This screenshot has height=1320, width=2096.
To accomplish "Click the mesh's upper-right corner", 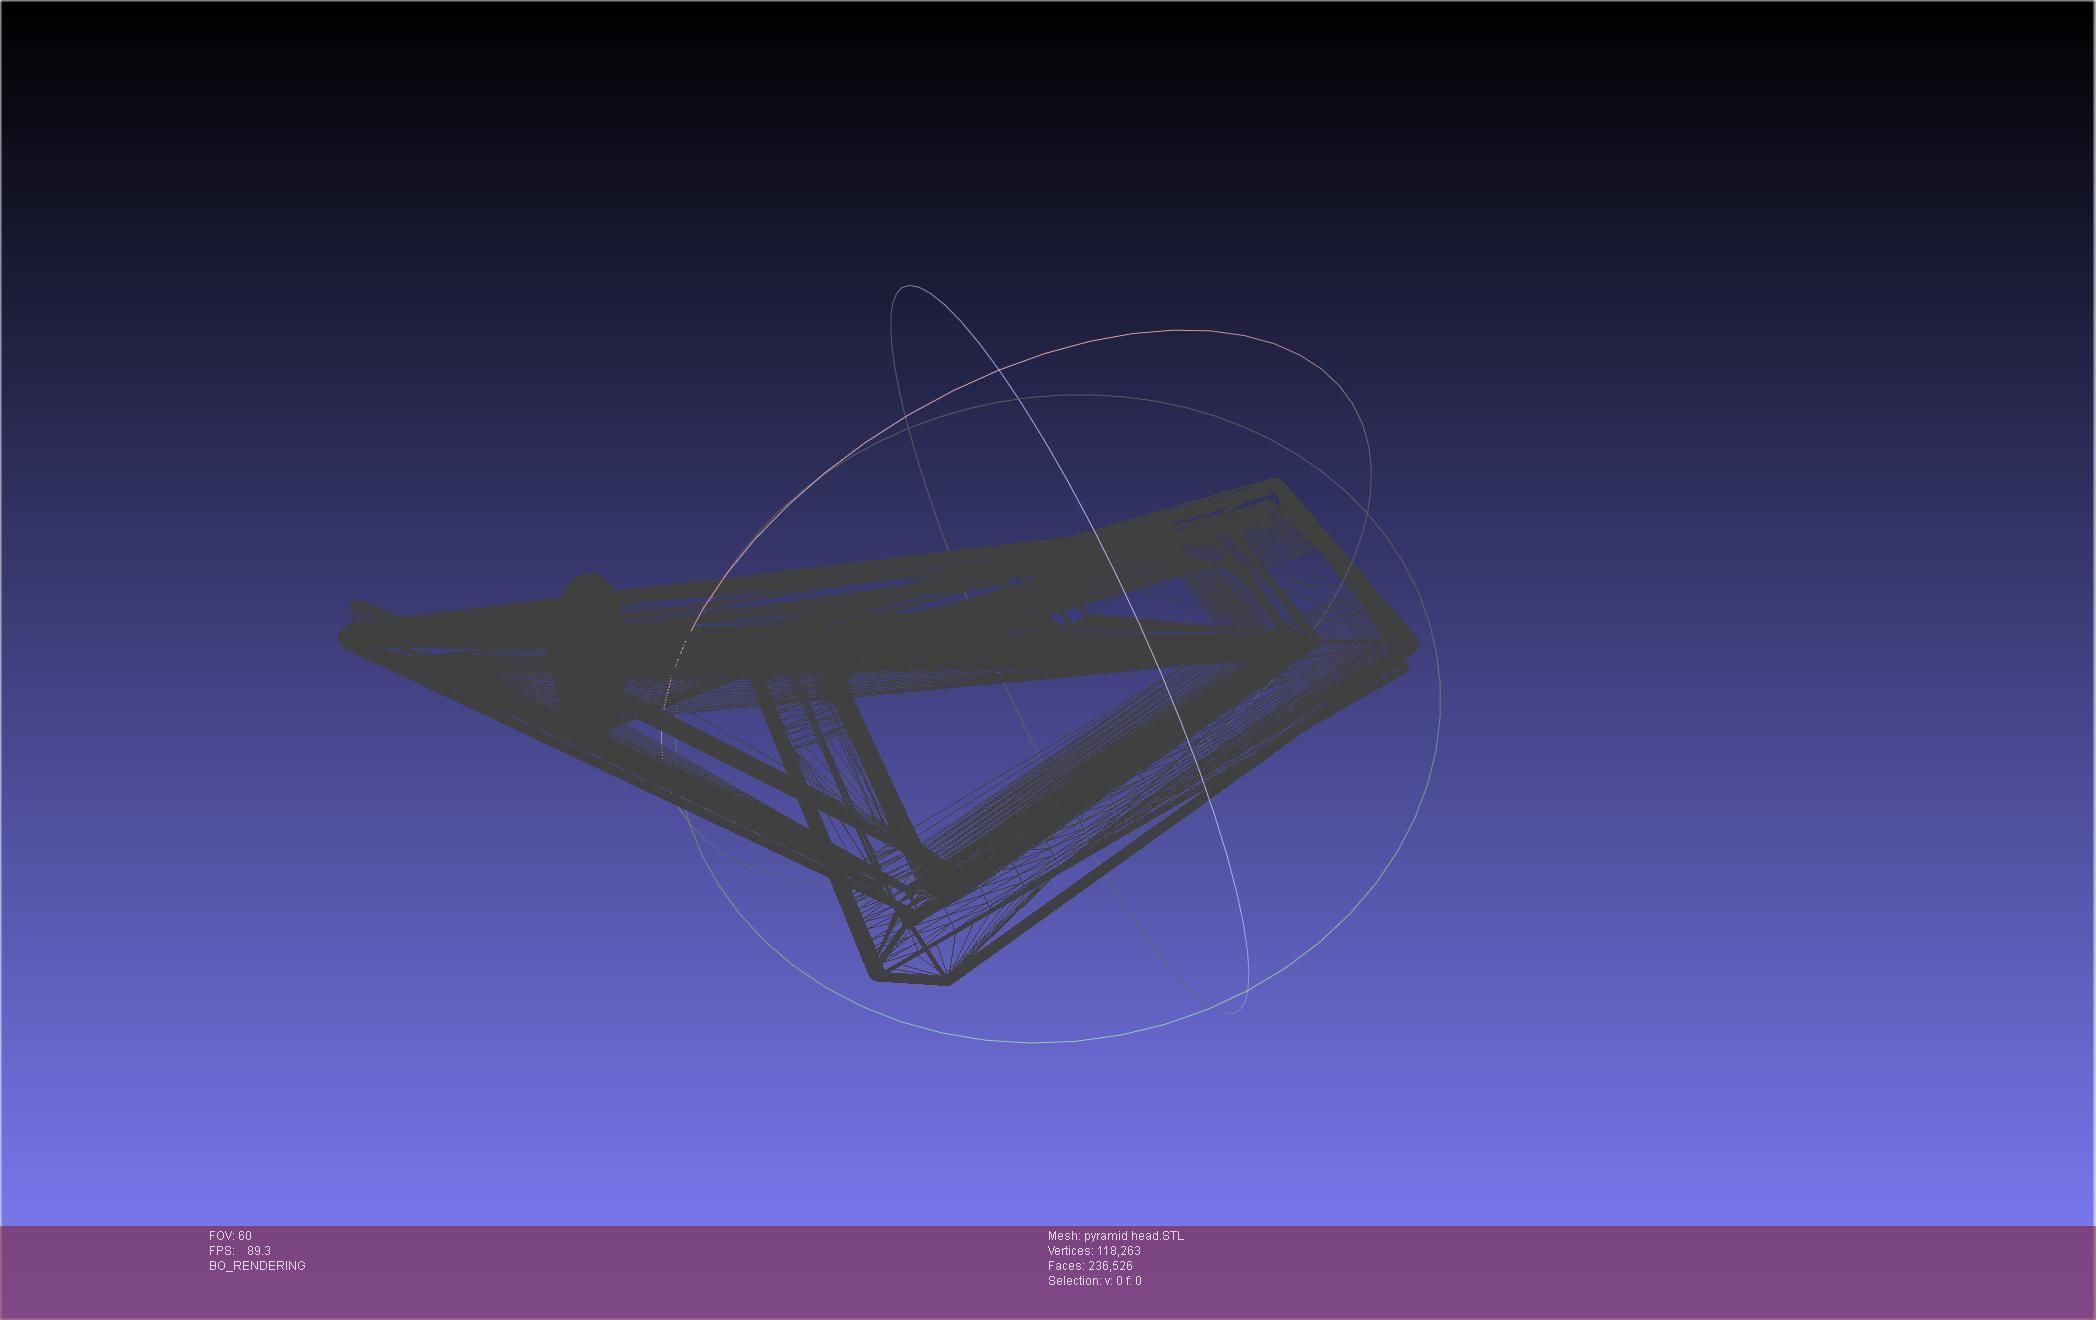I will pos(1276,486).
